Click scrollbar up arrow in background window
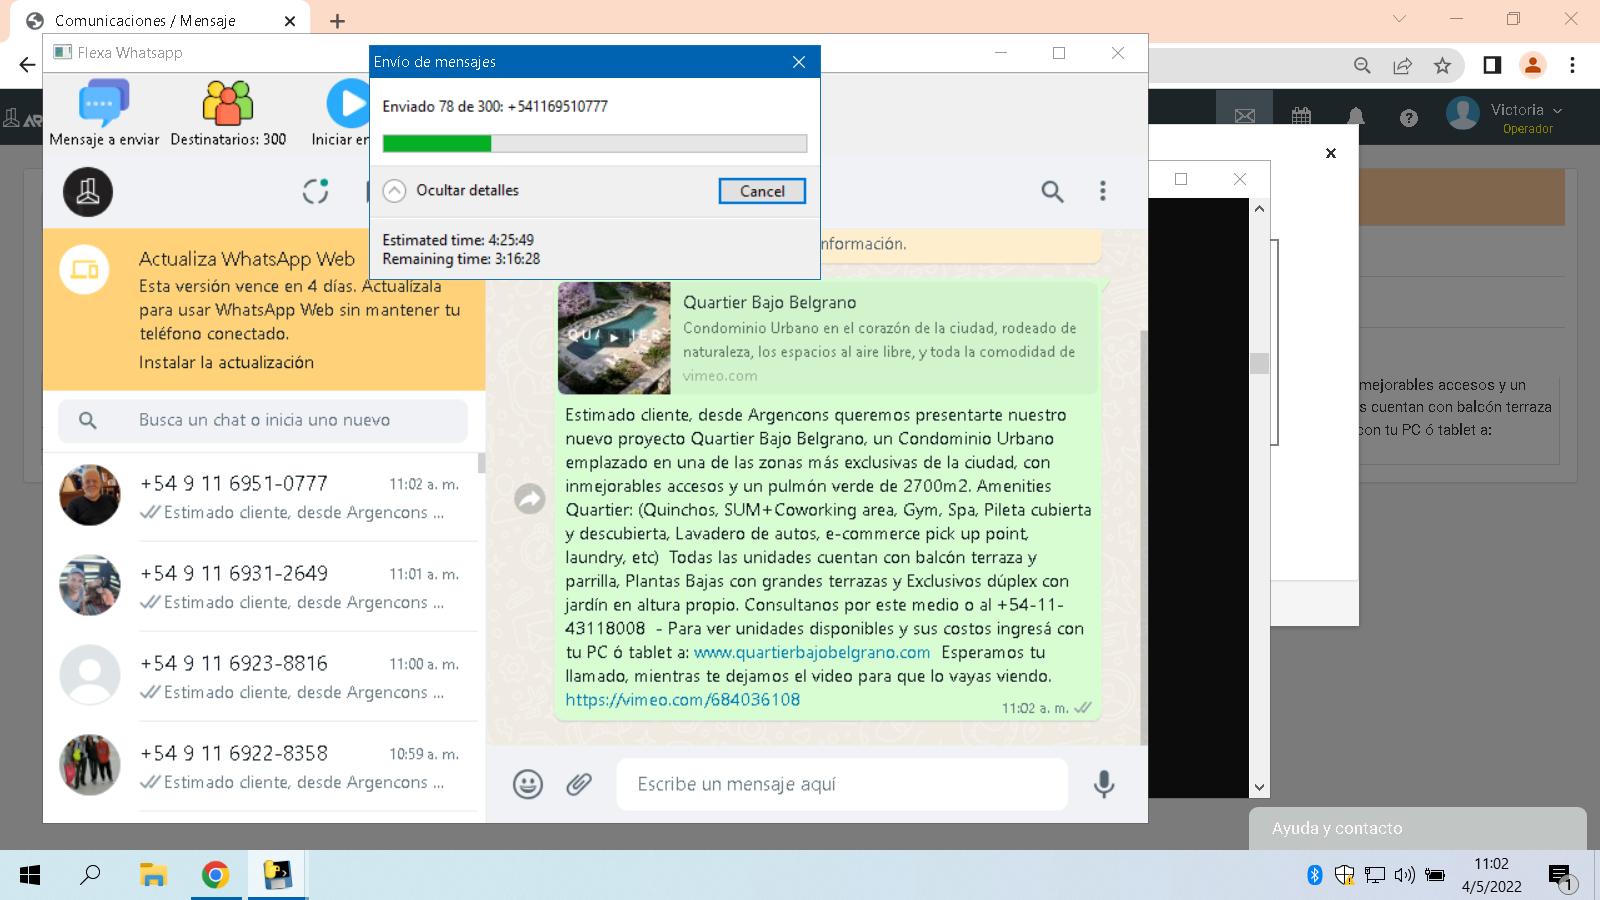This screenshot has height=900, width=1600. [1259, 208]
